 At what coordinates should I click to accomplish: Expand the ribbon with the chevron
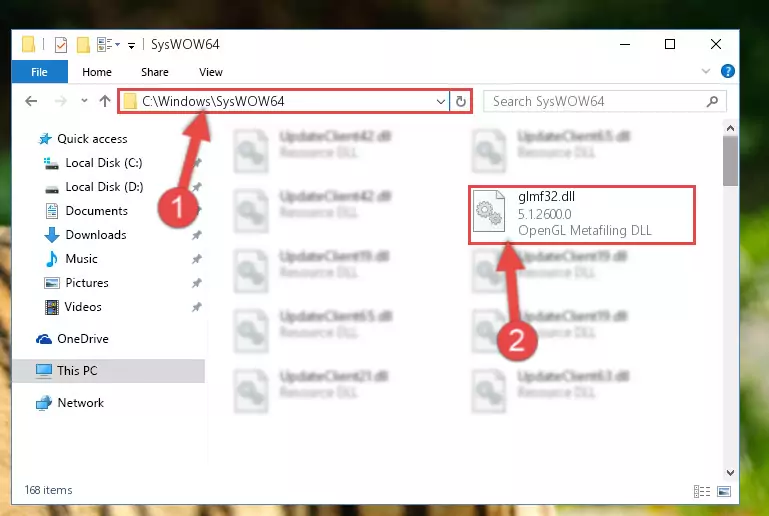click(x=705, y=71)
